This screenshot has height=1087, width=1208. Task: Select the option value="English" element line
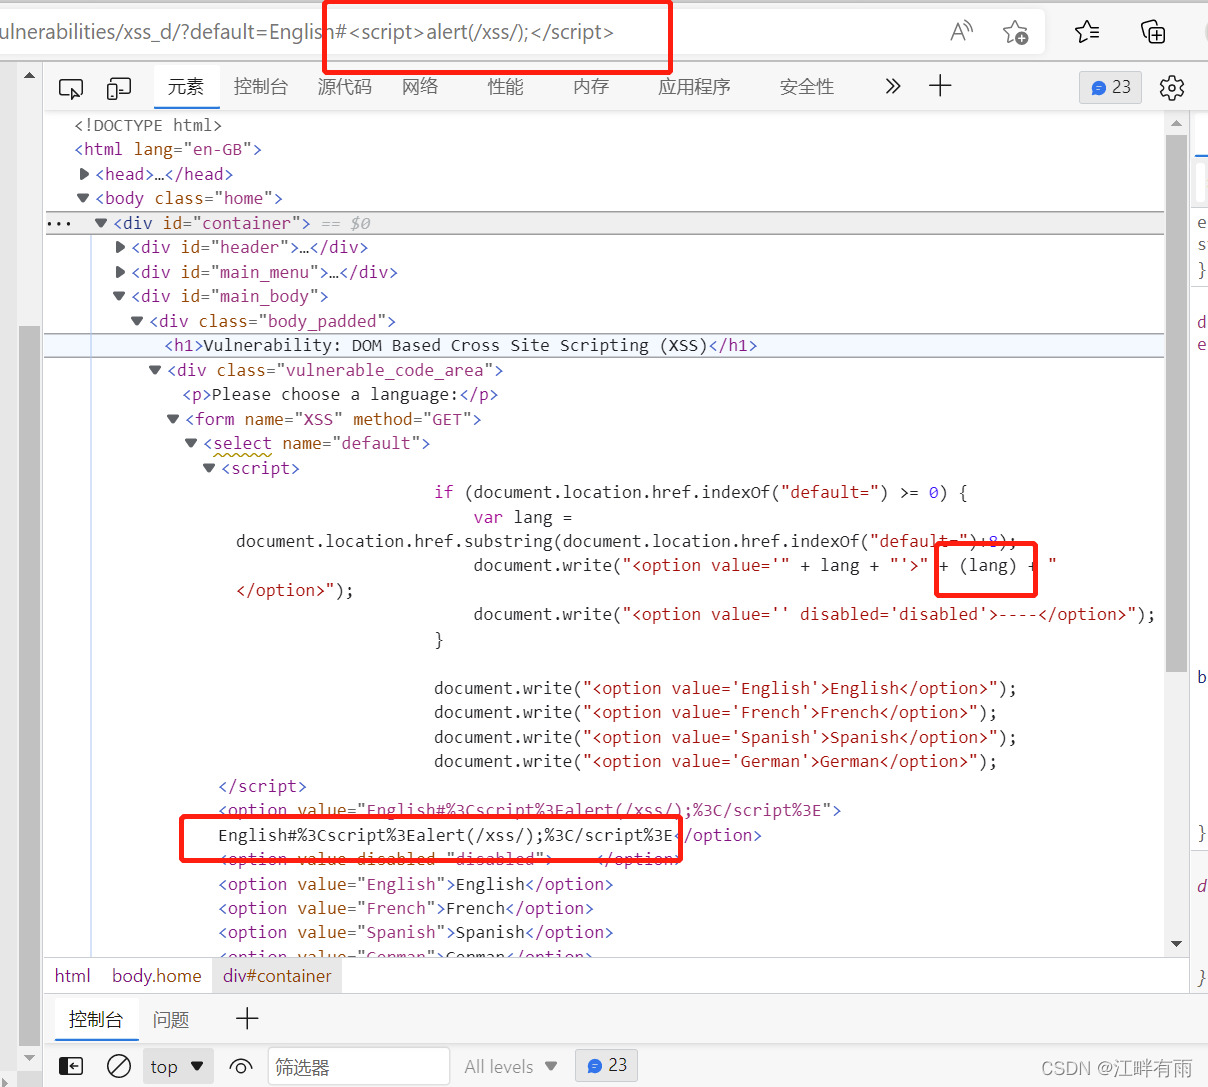(416, 884)
